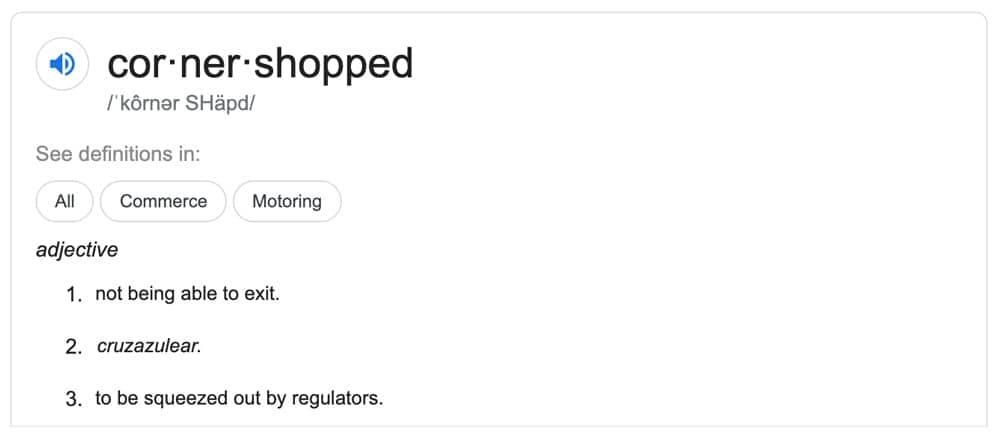Viewport: 1000px width, 443px height.
Task: Open the italic "cruzazulear" definition
Action: [x=149, y=346]
